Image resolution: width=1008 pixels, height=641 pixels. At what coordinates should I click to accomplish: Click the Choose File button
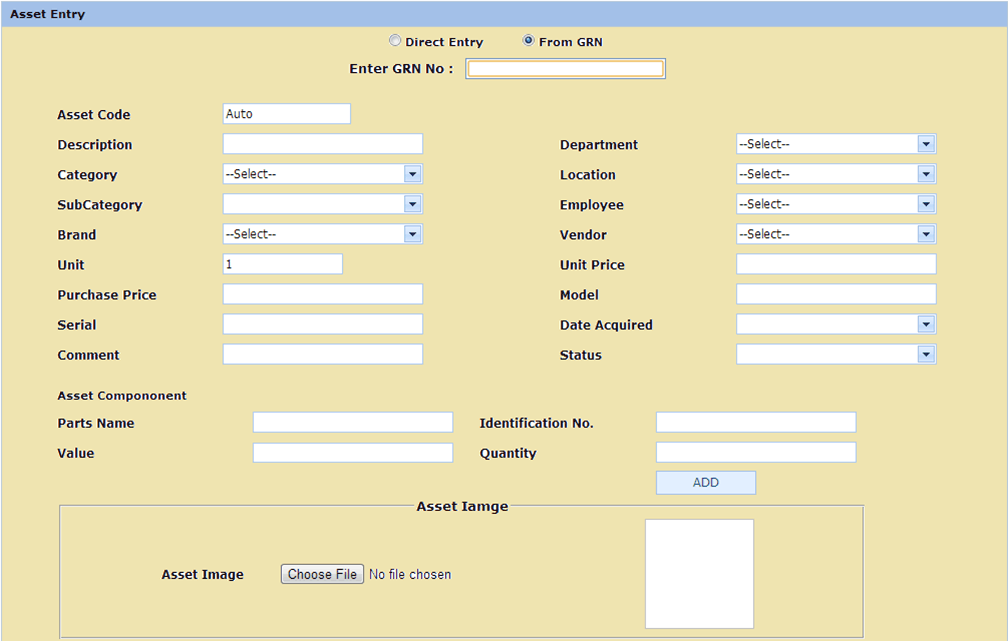[x=322, y=574]
